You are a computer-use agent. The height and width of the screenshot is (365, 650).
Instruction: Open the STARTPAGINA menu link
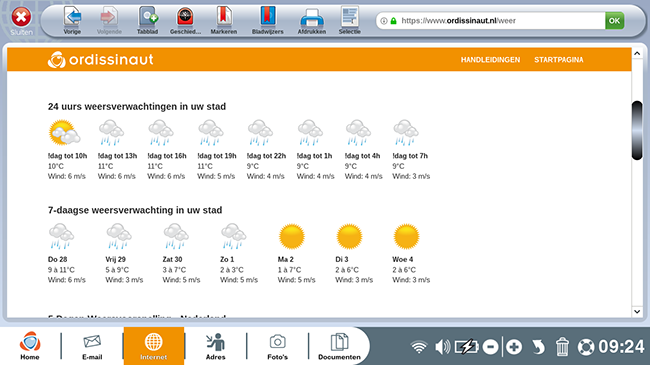pos(558,60)
